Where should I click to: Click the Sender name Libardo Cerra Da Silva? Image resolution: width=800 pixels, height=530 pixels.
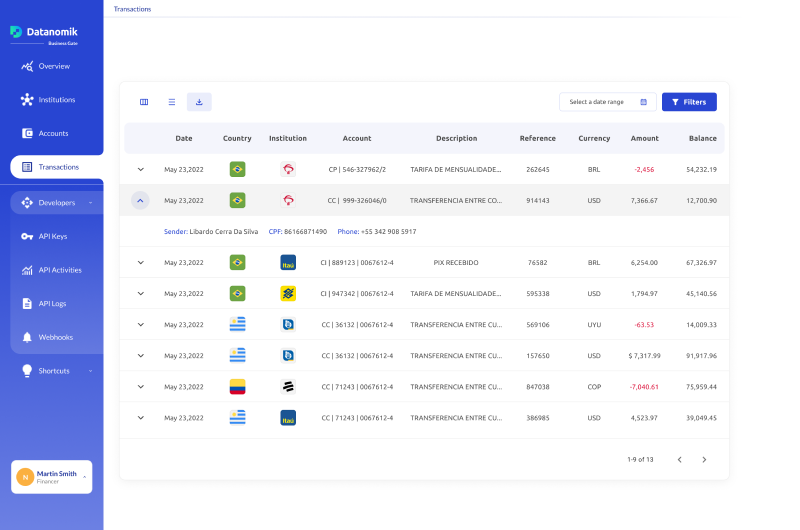tap(223, 232)
